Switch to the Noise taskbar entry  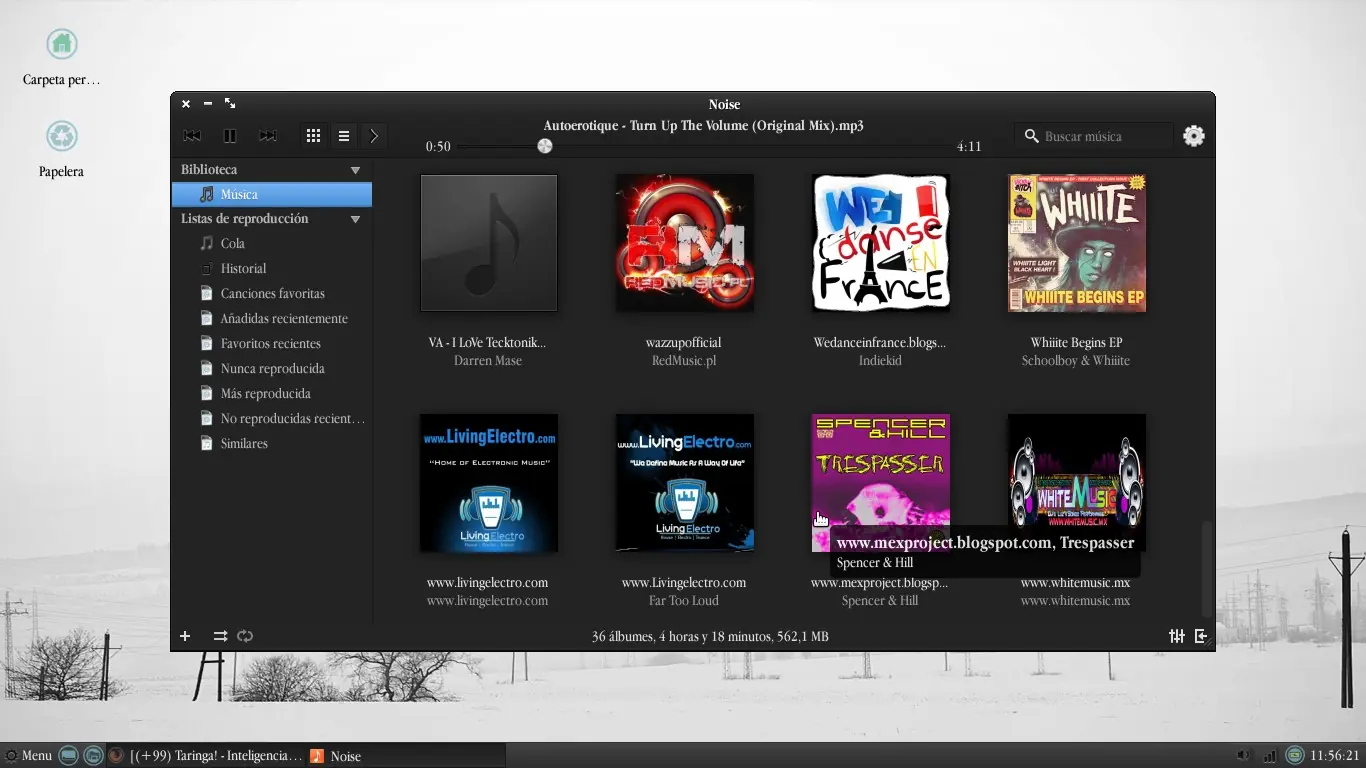[x=405, y=756]
